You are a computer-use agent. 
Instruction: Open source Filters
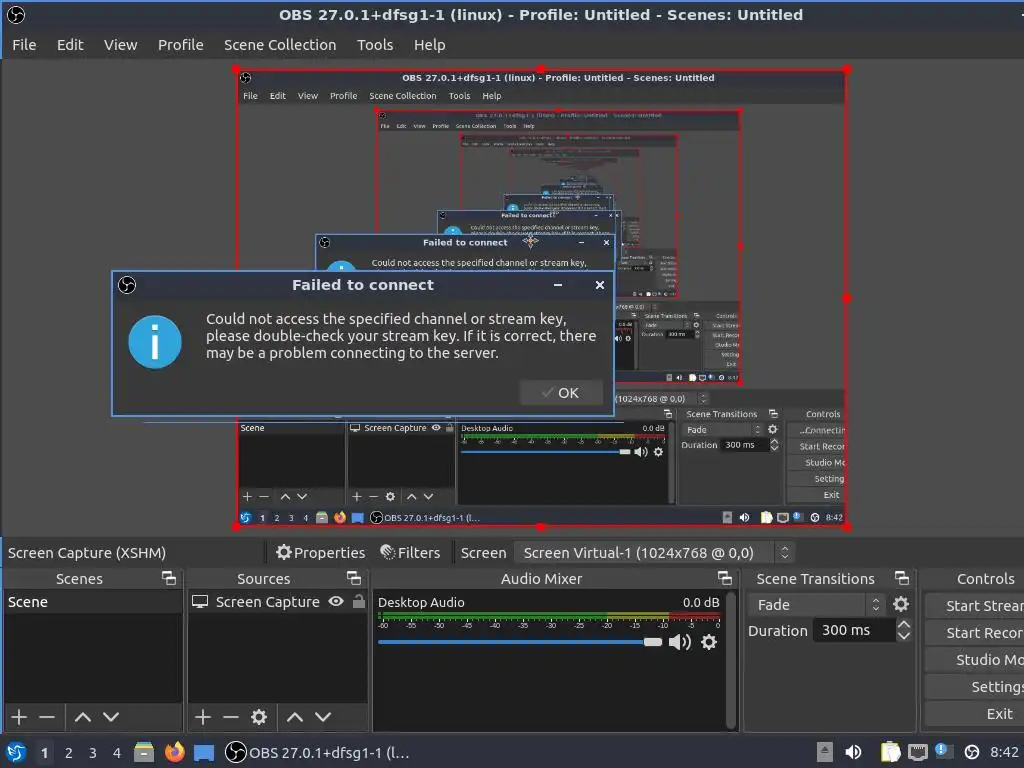(410, 552)
